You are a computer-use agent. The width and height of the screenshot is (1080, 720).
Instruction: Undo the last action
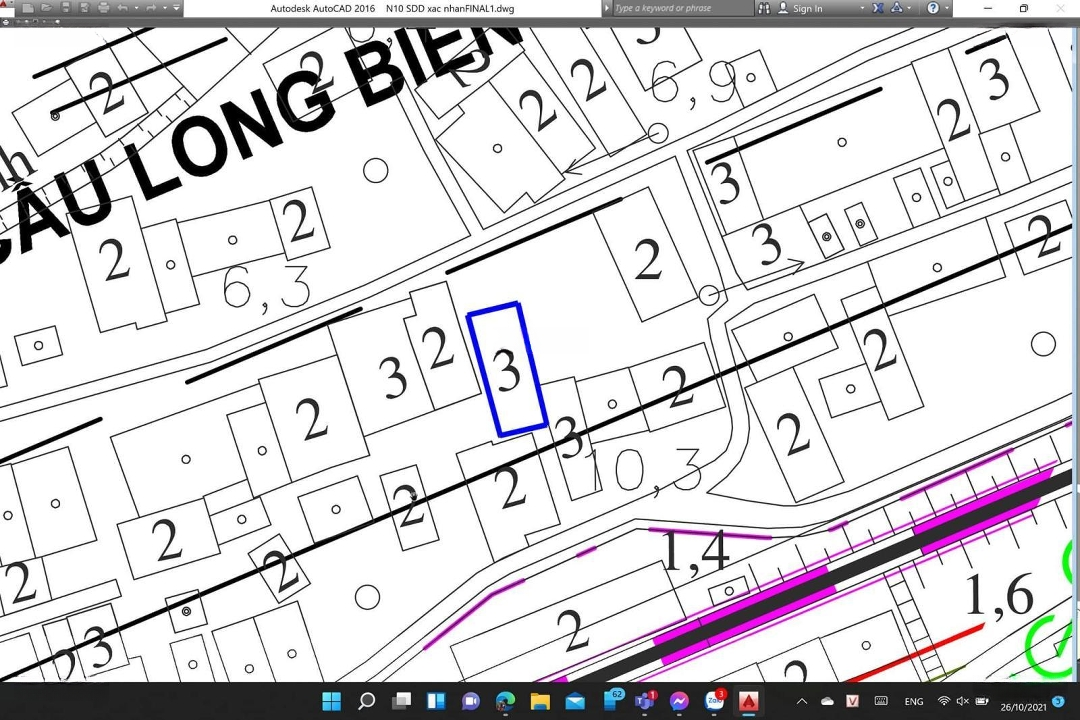pos(122,8)
